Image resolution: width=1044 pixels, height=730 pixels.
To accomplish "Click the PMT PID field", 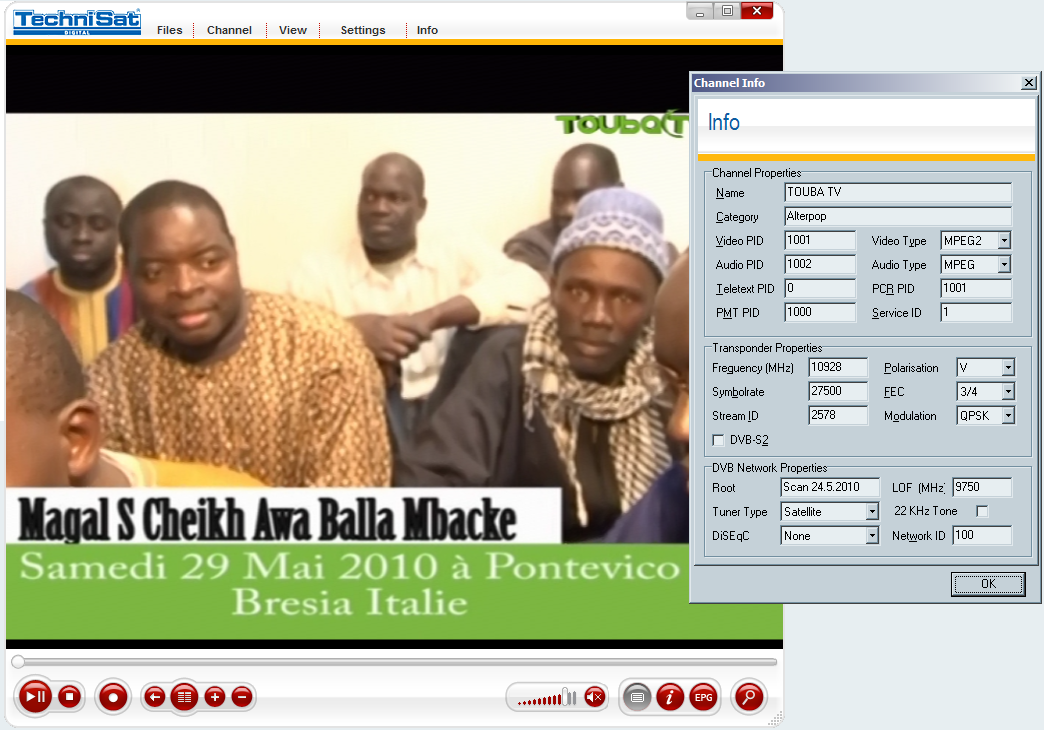I will [820, 312].
